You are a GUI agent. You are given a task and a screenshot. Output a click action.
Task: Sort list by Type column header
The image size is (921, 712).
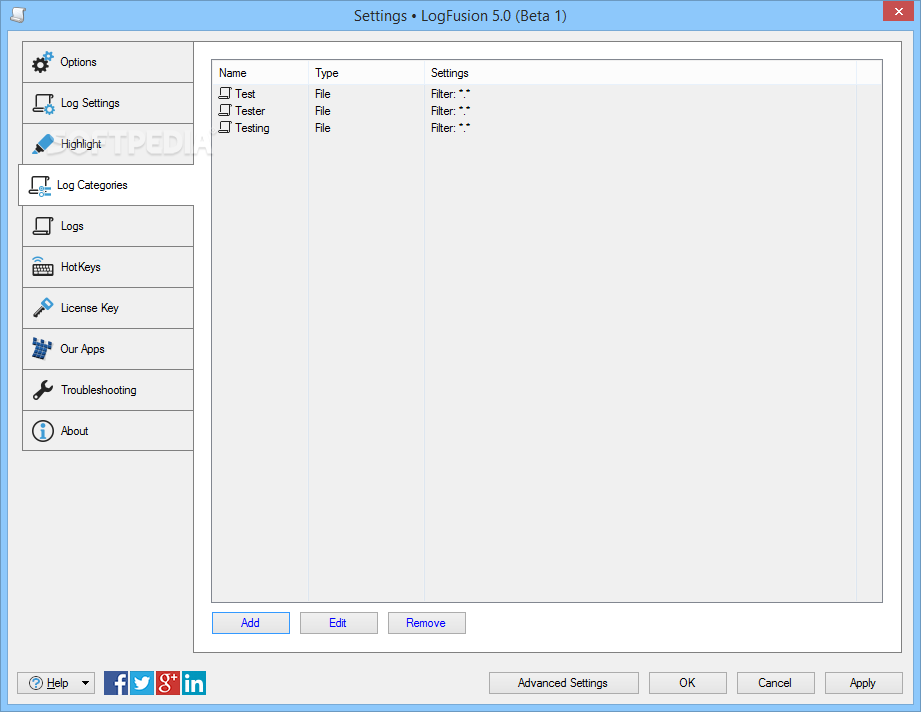click(367, 73)
